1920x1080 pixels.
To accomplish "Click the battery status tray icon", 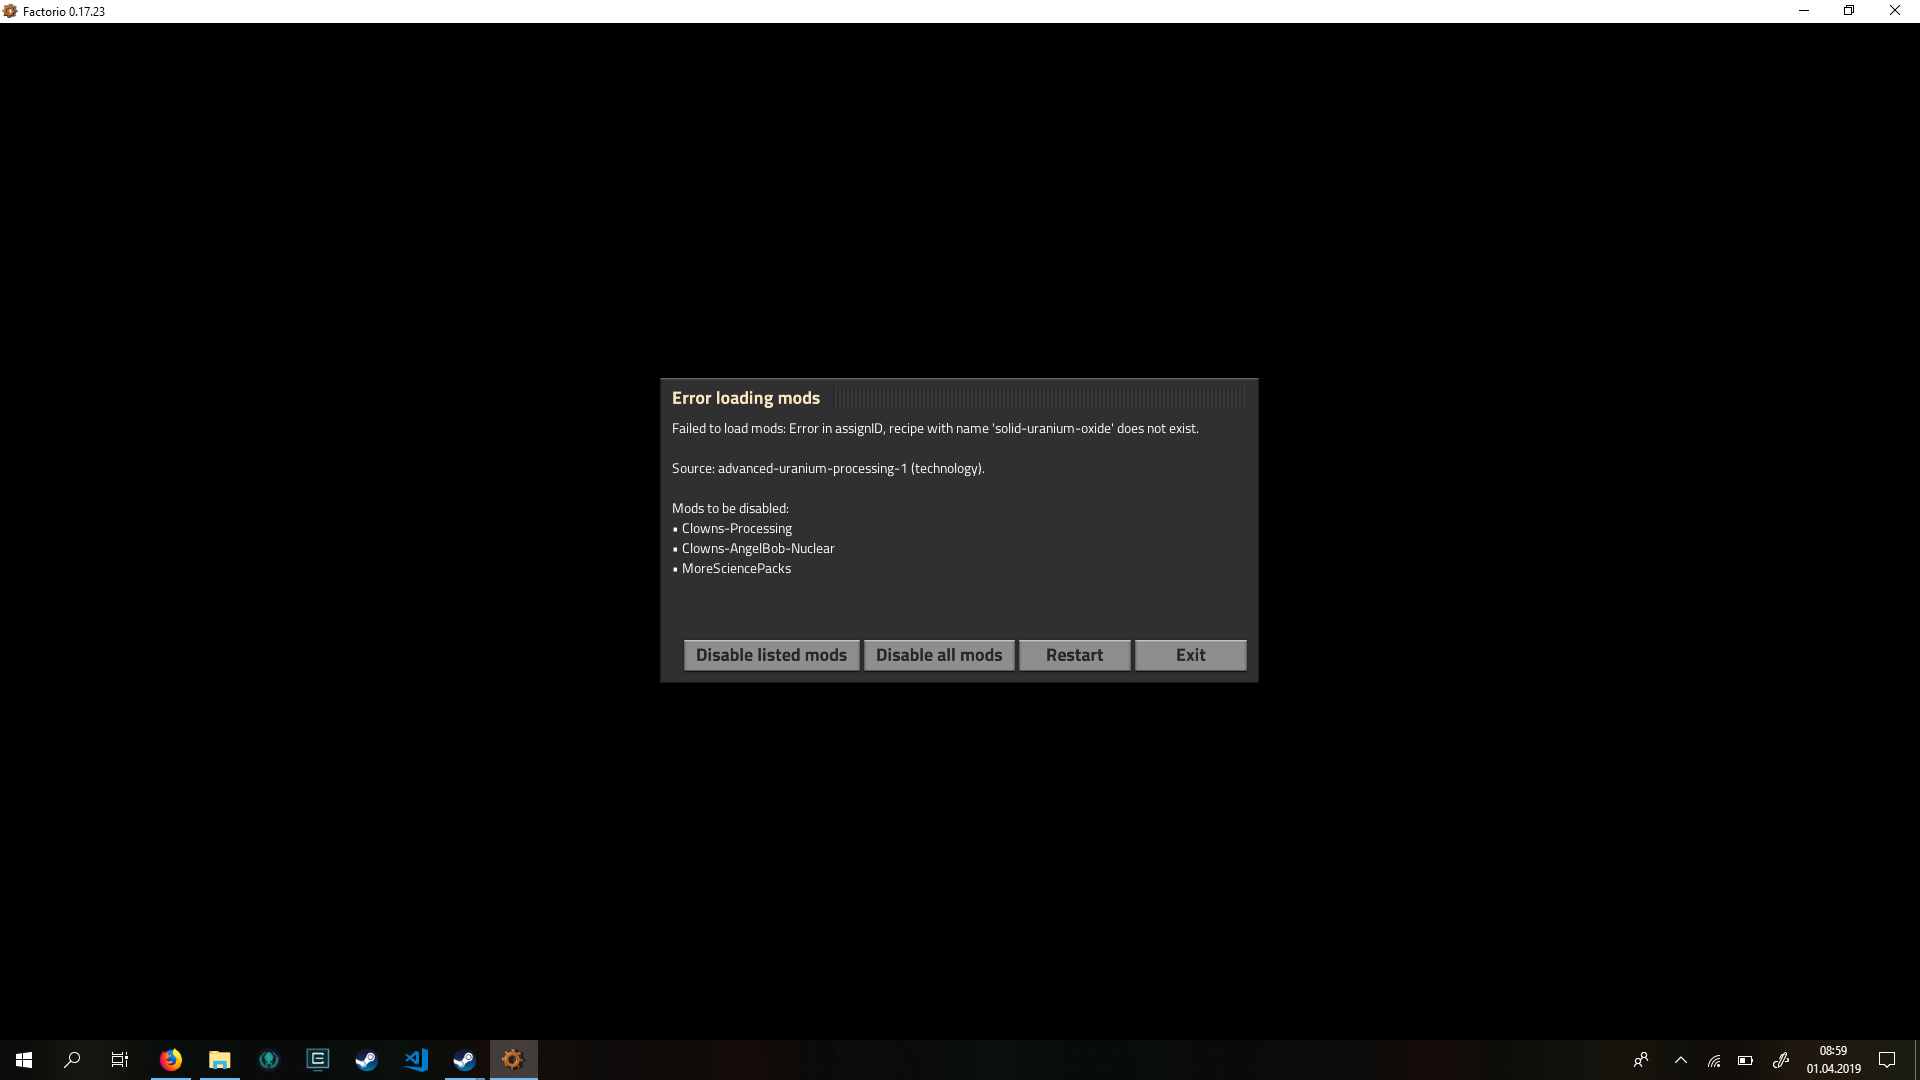I will (x=1746, y=1060).
